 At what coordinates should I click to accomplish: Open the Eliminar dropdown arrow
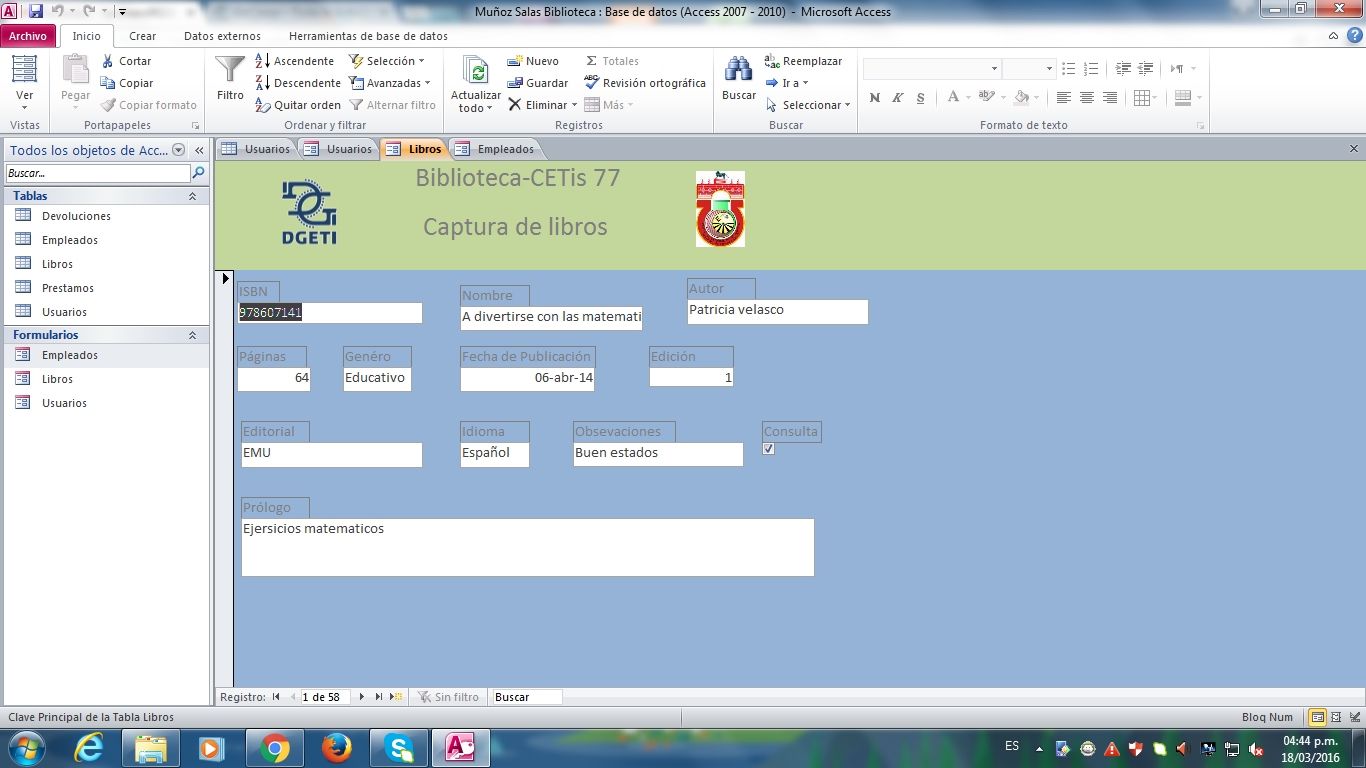[574, 105]
